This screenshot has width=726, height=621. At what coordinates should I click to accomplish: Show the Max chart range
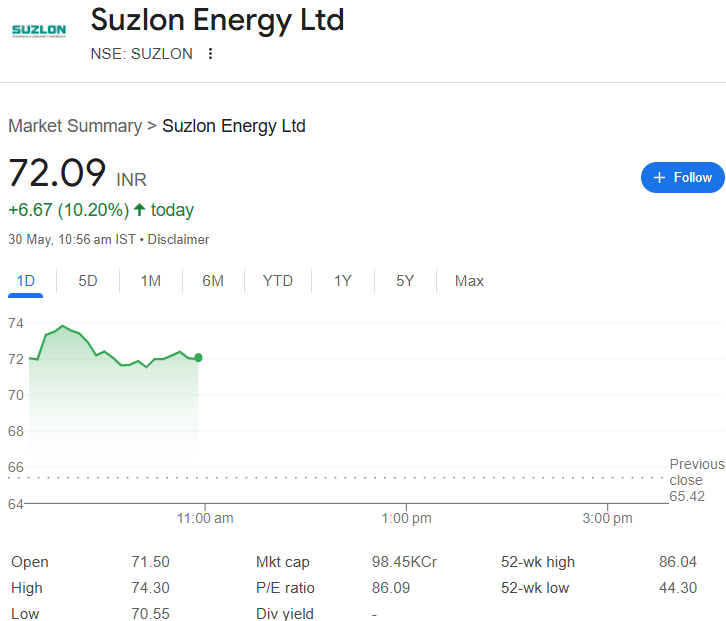(469, 281)
